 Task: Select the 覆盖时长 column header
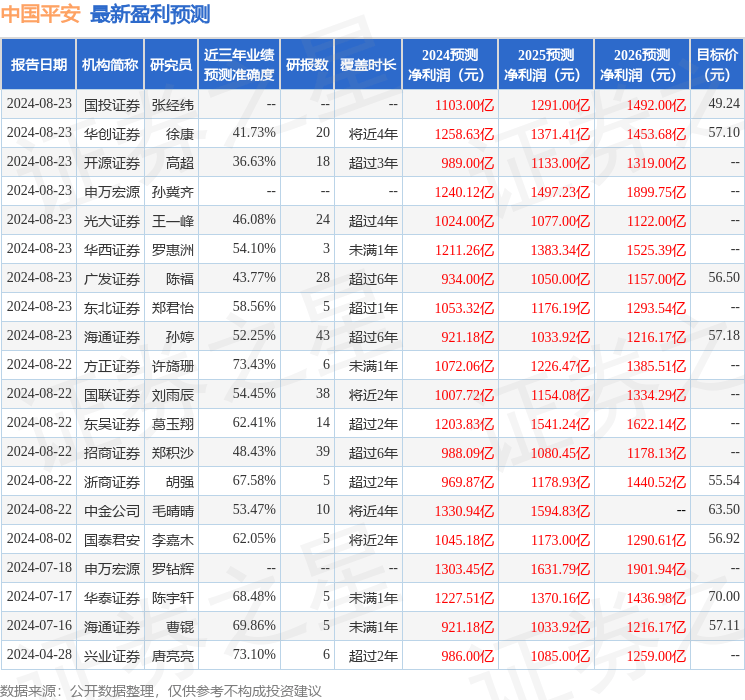368,65
